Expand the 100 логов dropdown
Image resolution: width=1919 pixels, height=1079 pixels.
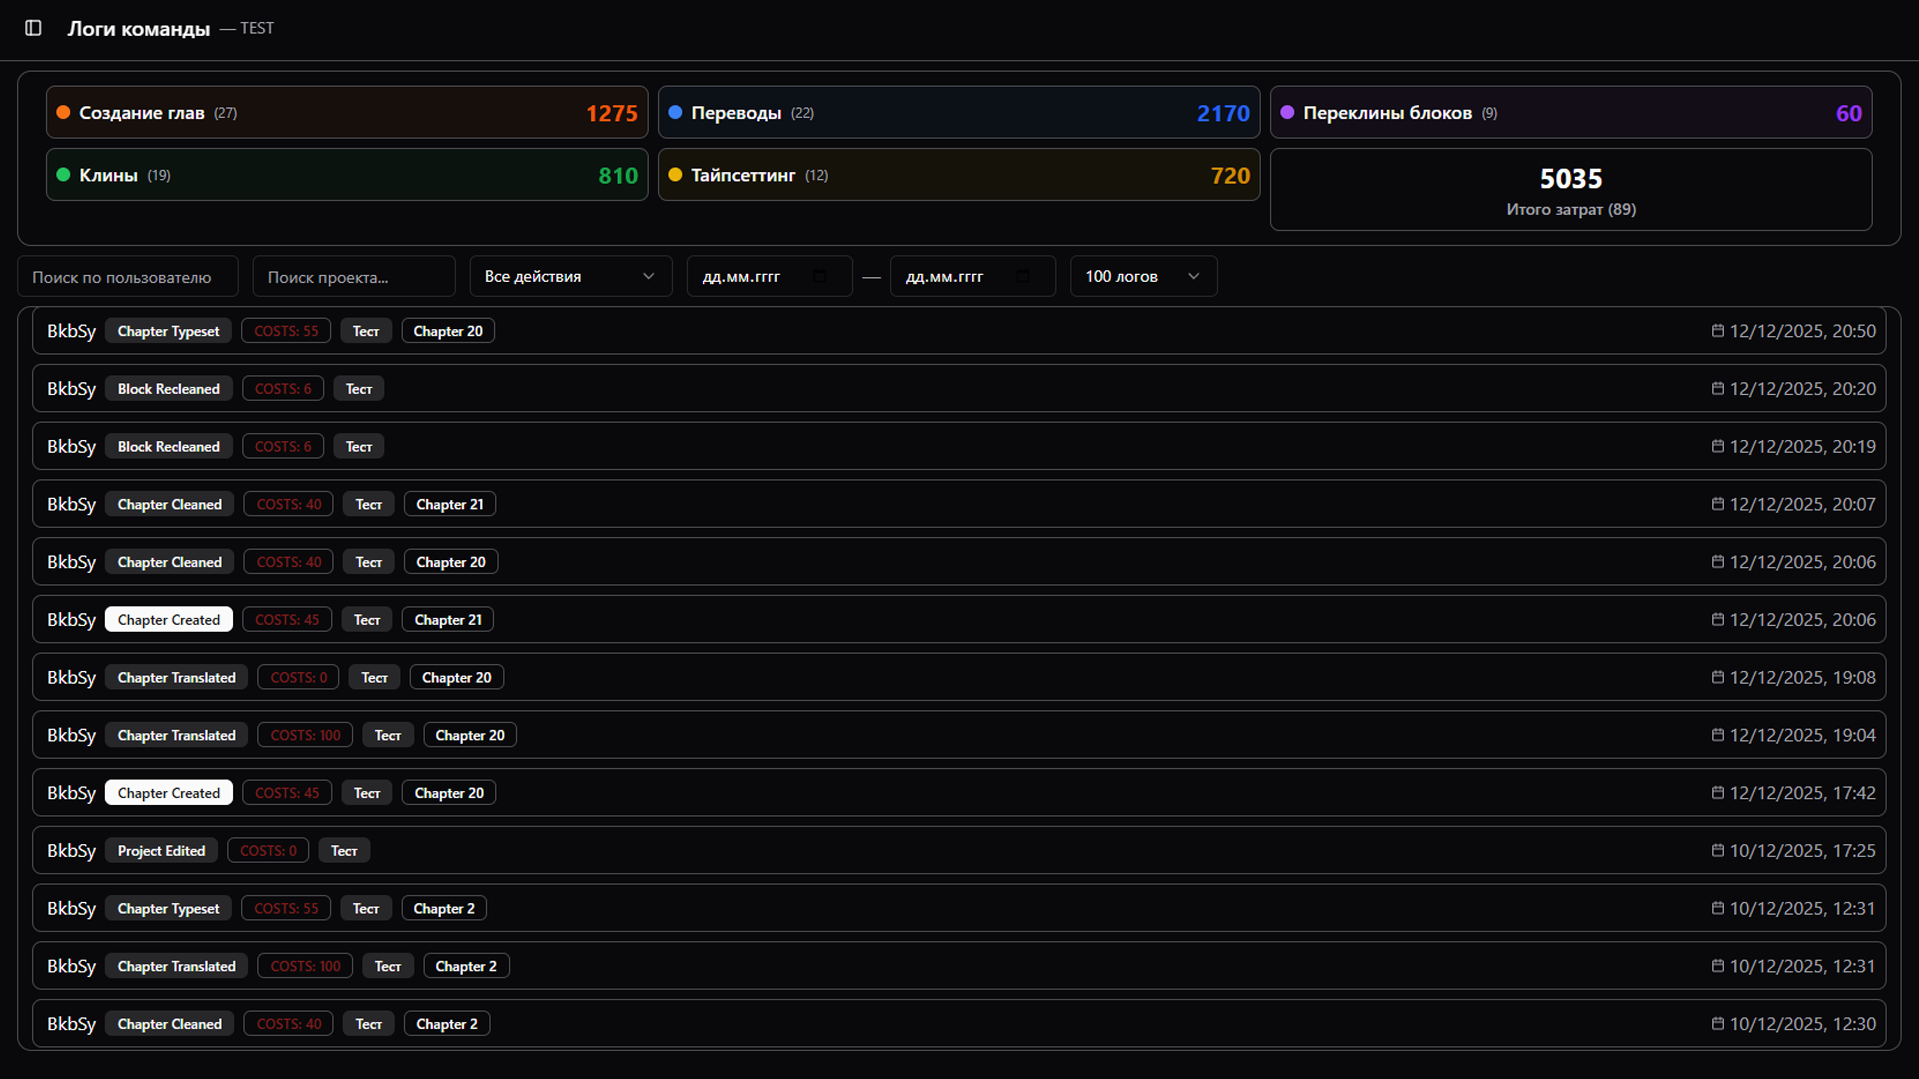(x=1142, y=277)
